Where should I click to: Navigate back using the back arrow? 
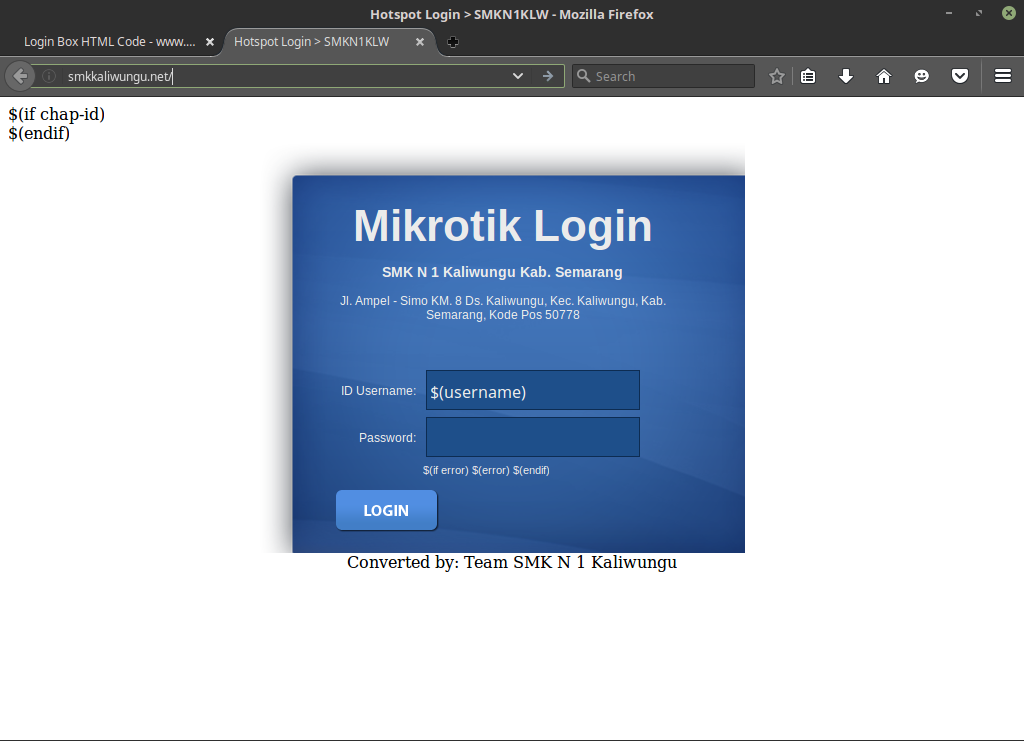pyautogui.click(x=19, y=75)
